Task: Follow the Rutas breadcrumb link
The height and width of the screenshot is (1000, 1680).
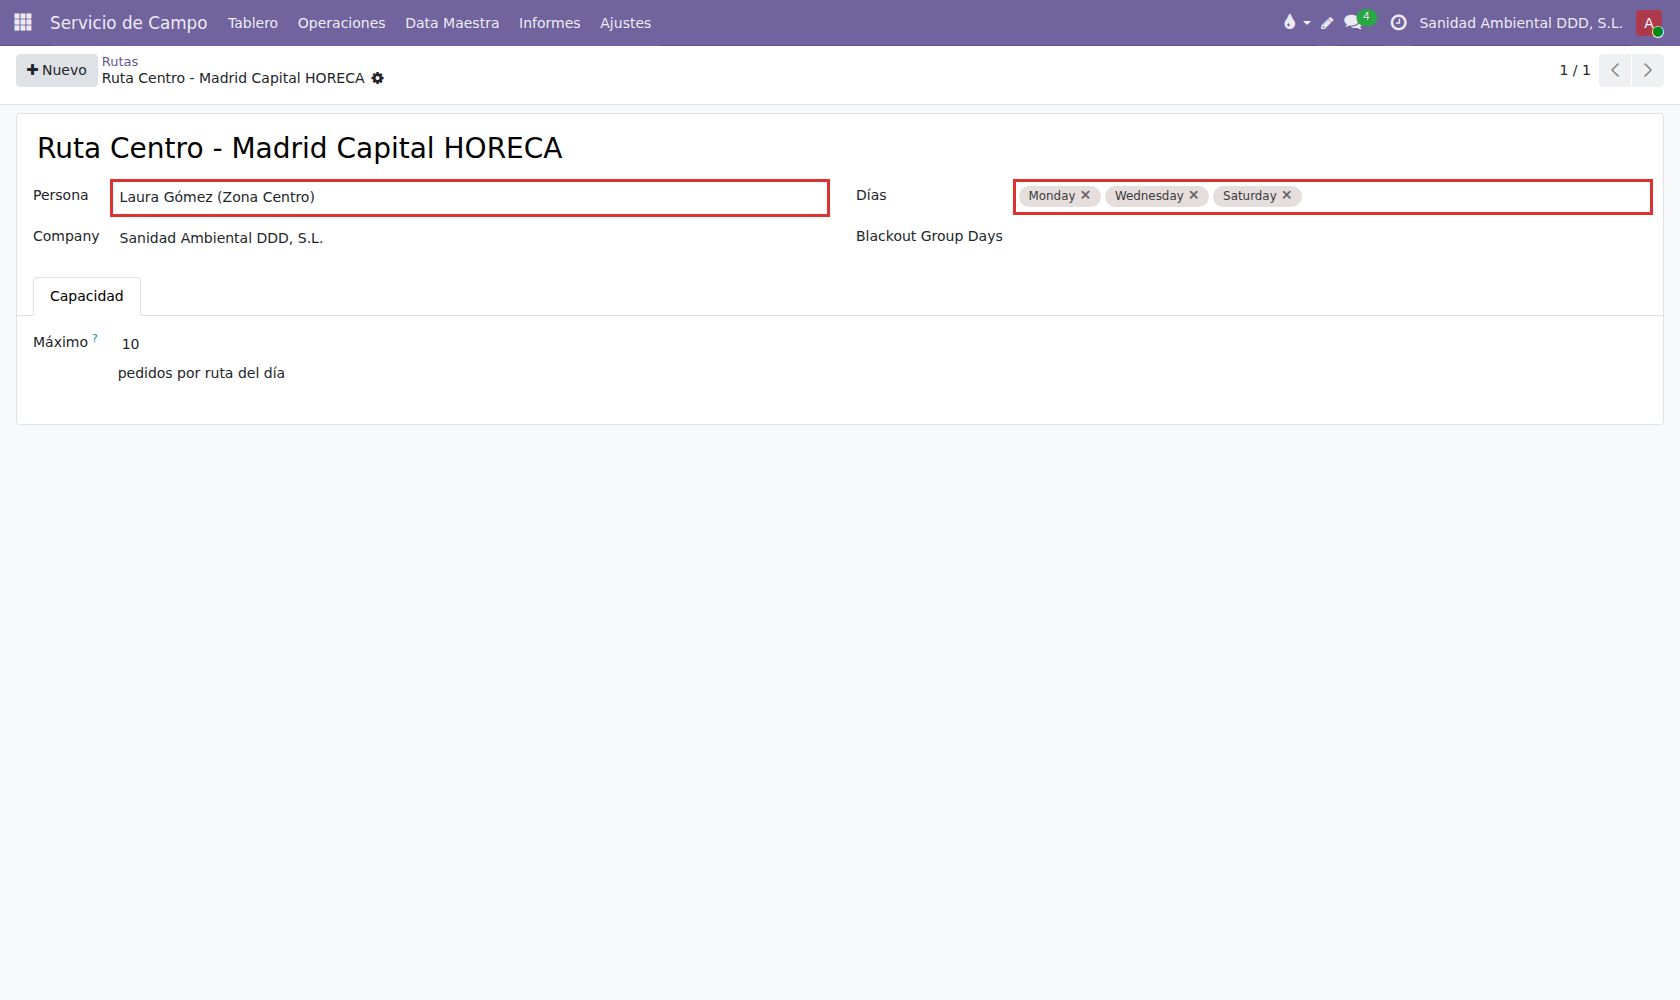Action: (x=120, y=61)
